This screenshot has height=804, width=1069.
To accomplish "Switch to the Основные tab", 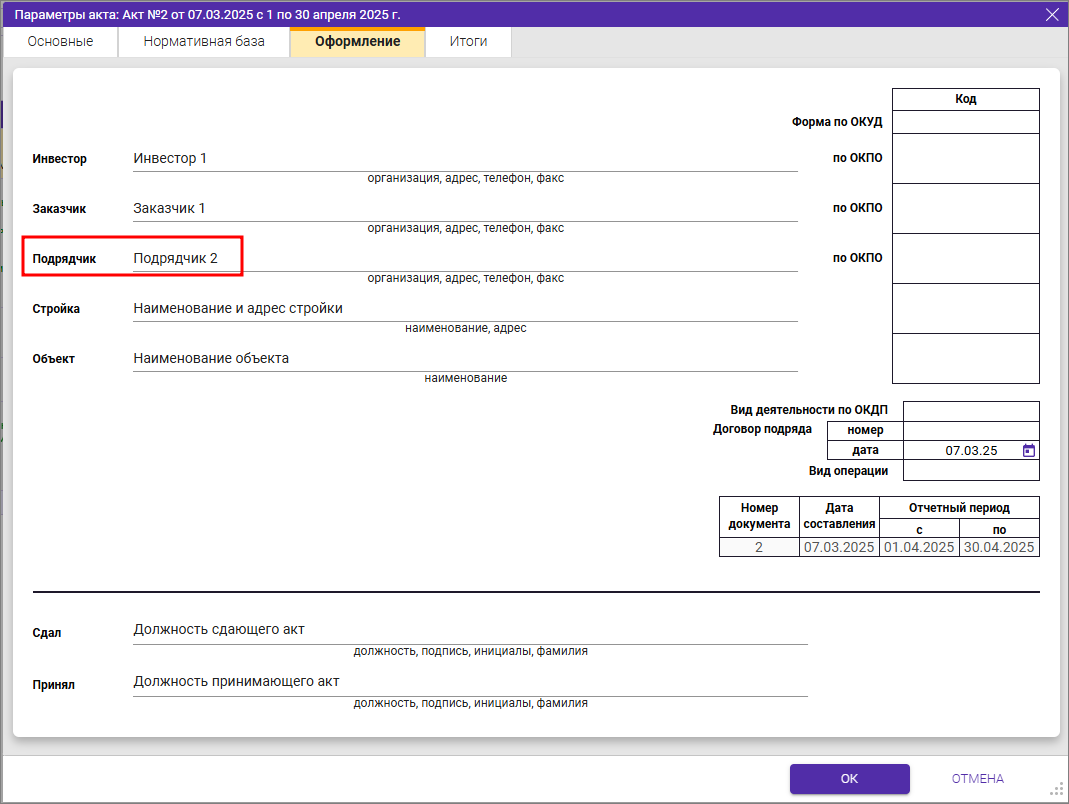I will tap(60, 42).
